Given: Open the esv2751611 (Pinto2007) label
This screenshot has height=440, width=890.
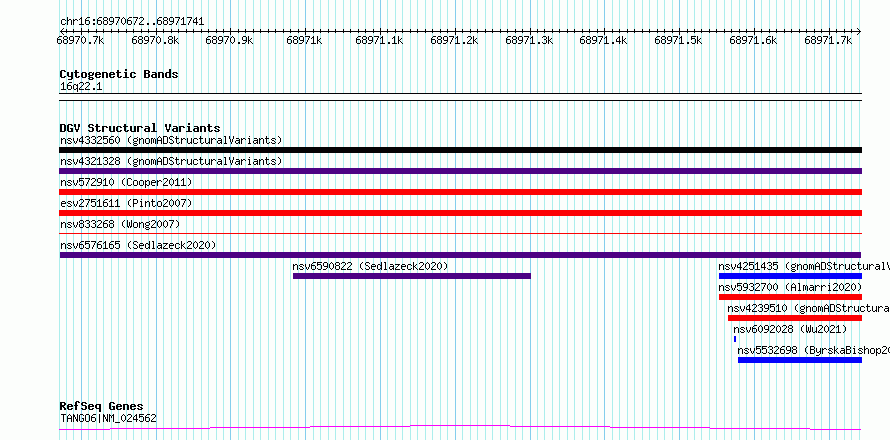Looking at the screenshot, I should point(126,203).
